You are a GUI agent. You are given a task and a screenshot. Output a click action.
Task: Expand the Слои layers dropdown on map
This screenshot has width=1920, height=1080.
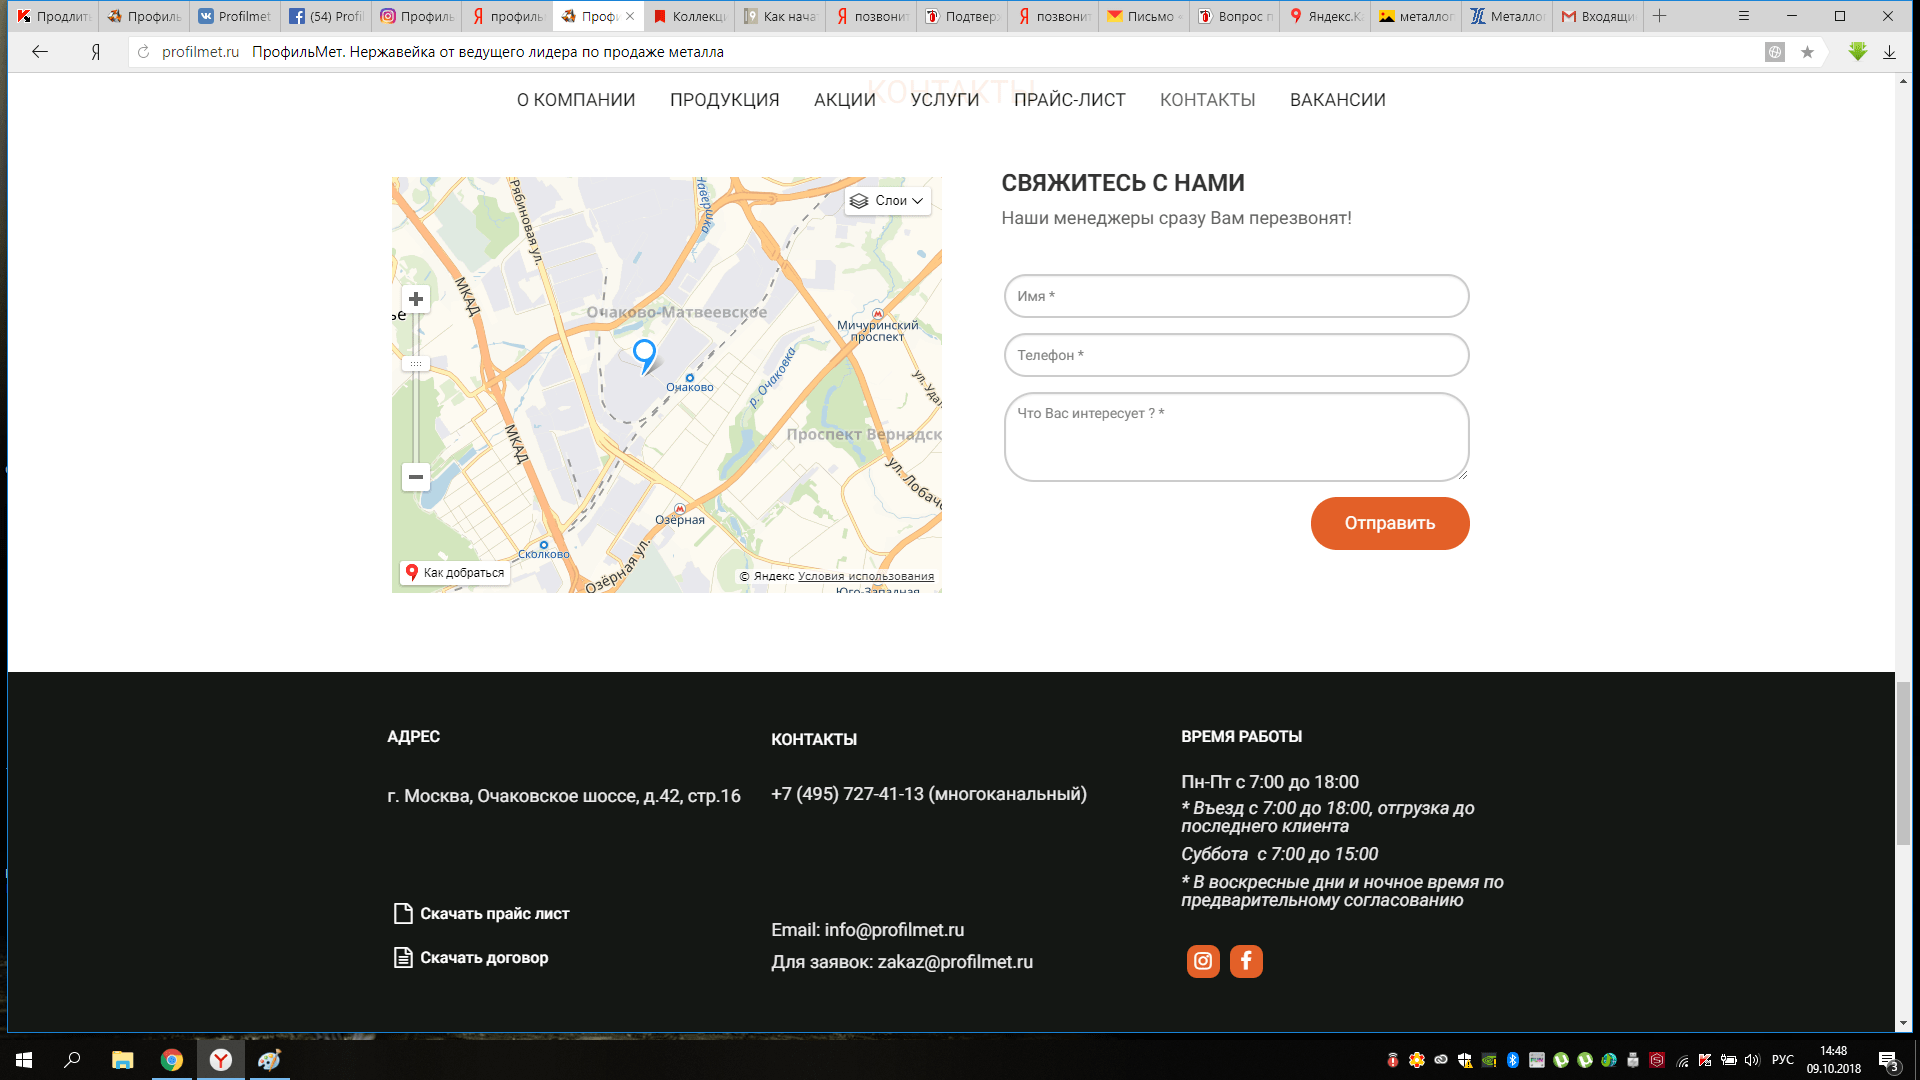tap(887, 201)
